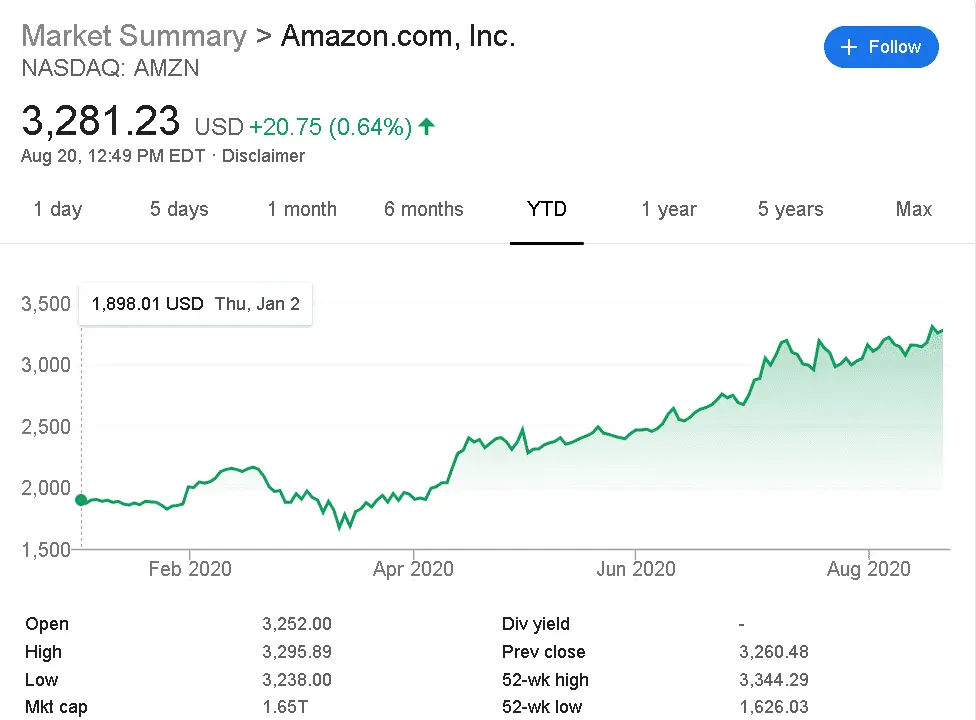Image resolution: width=976 pixels, height=720 pixels.
Task: Click the 52-wk high value
Action: pyautogui.click(x=773, y=680)
